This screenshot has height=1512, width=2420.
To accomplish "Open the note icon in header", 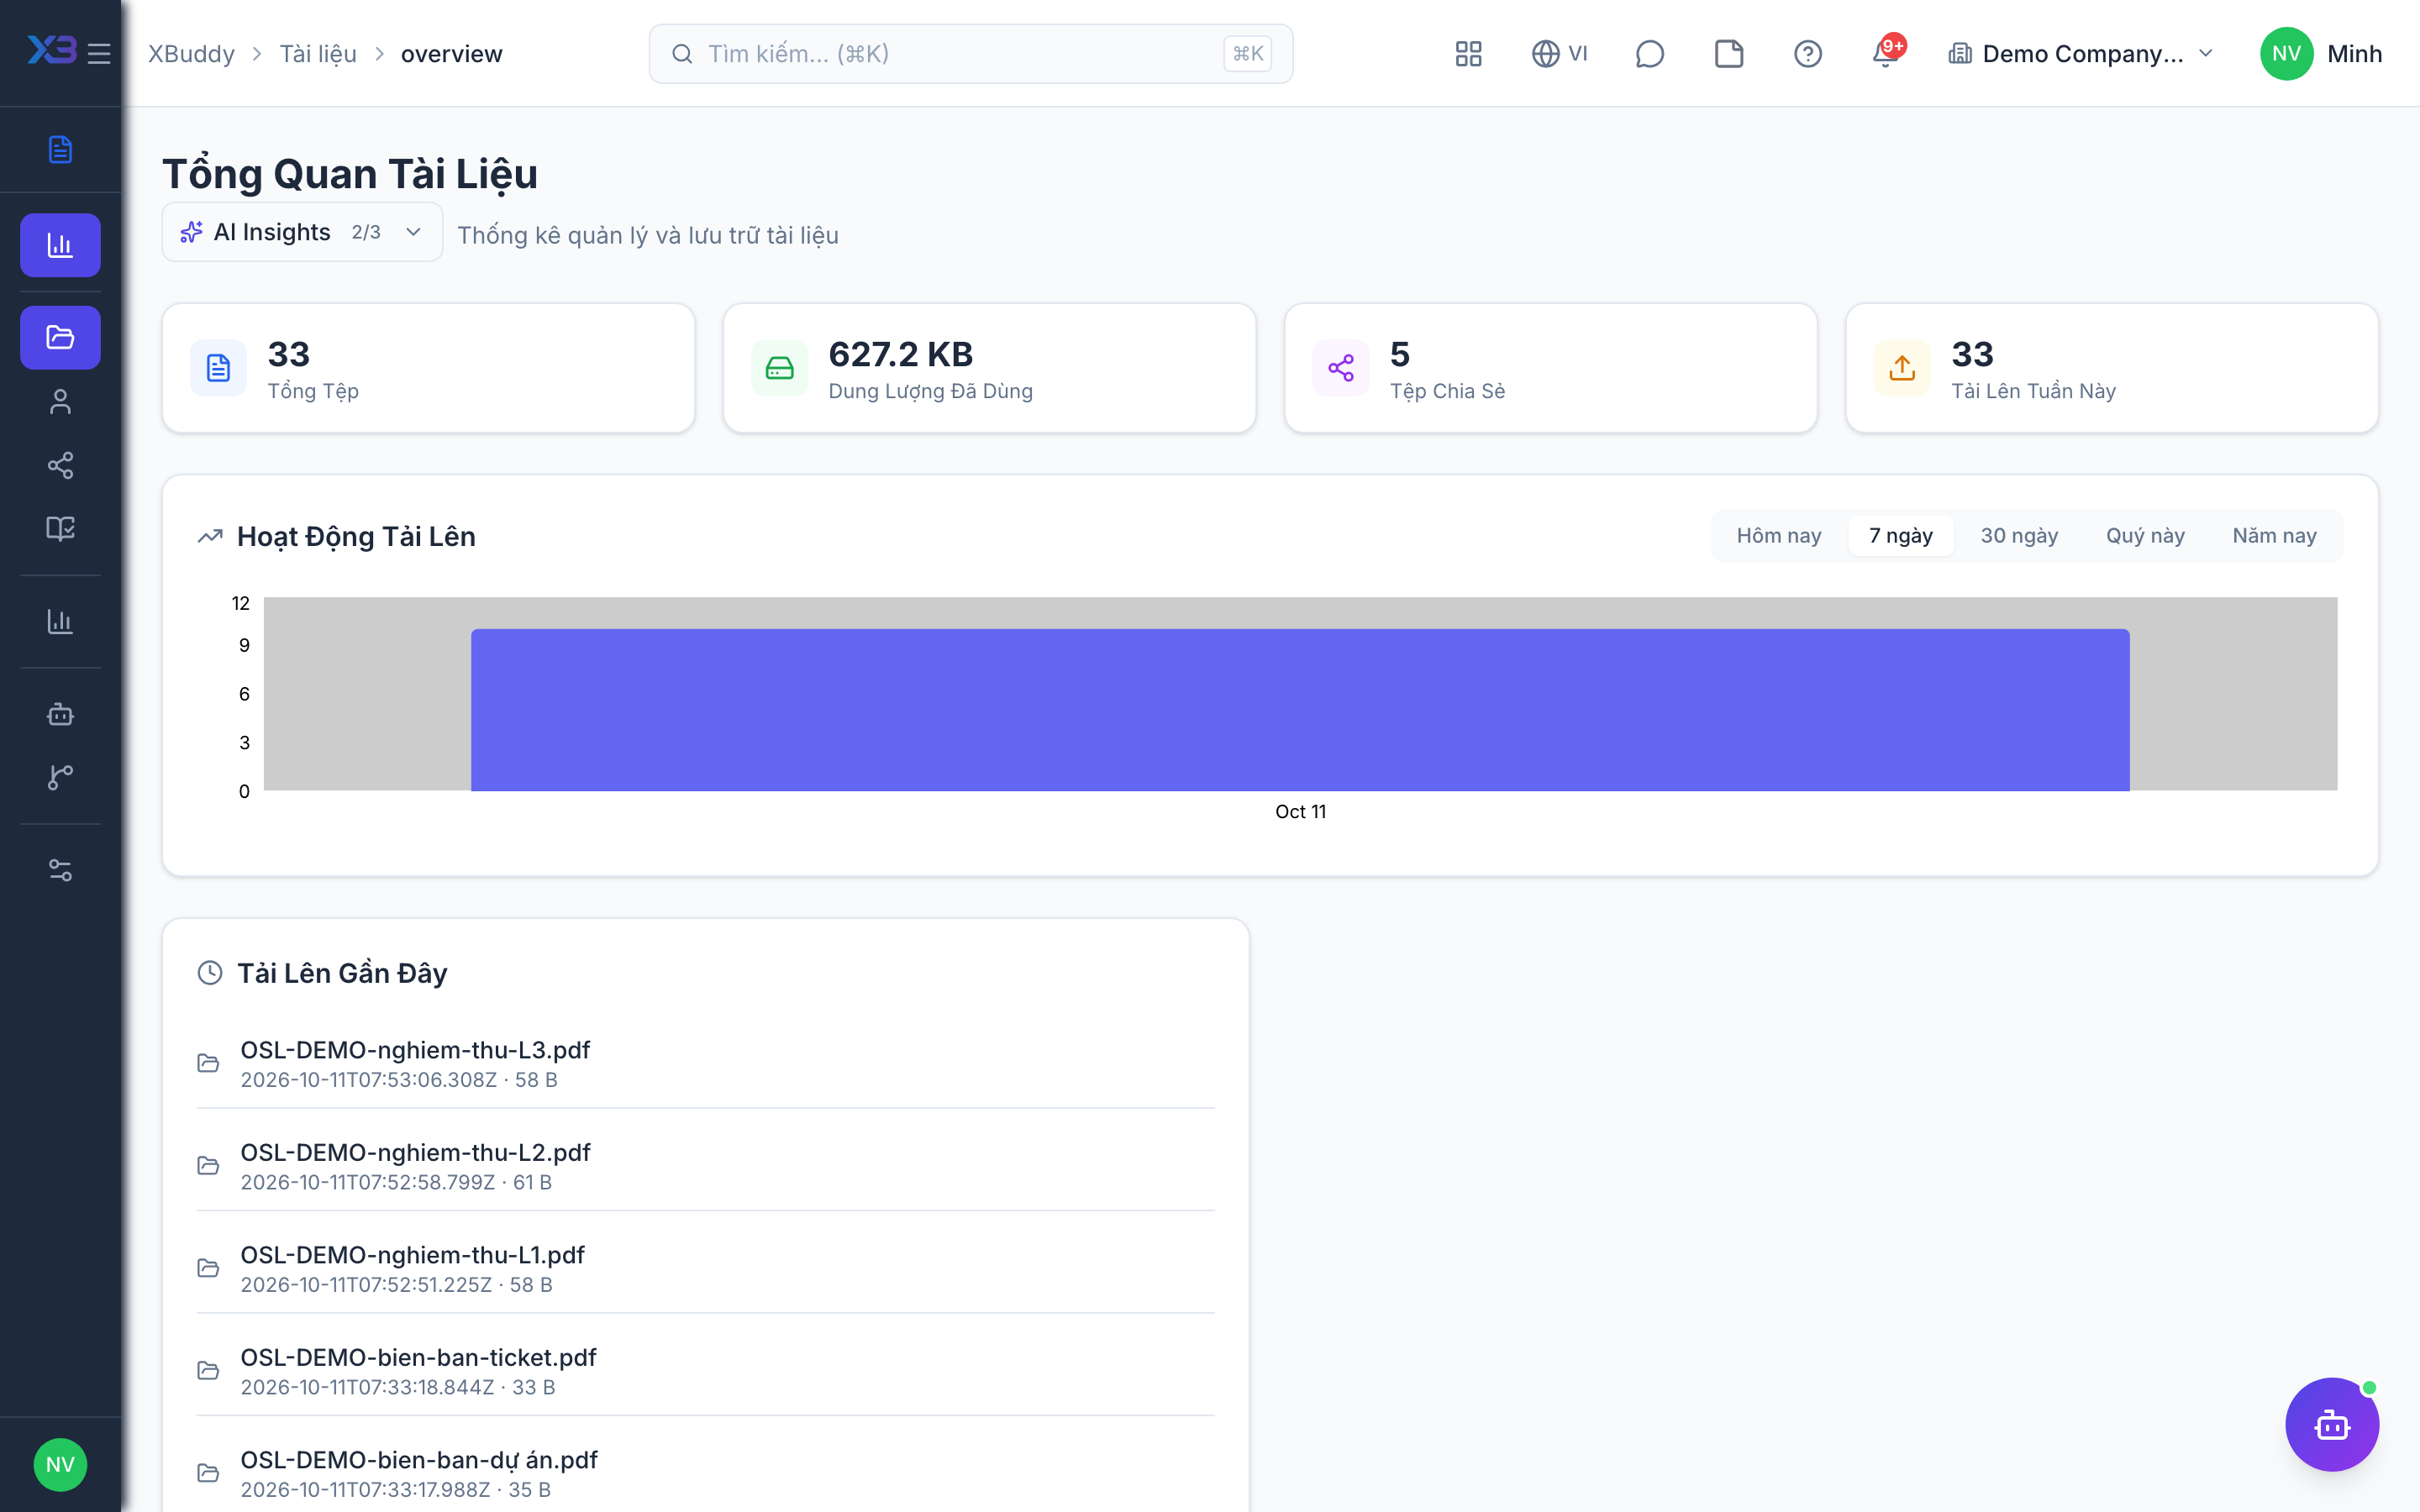I will (1729, 54).
